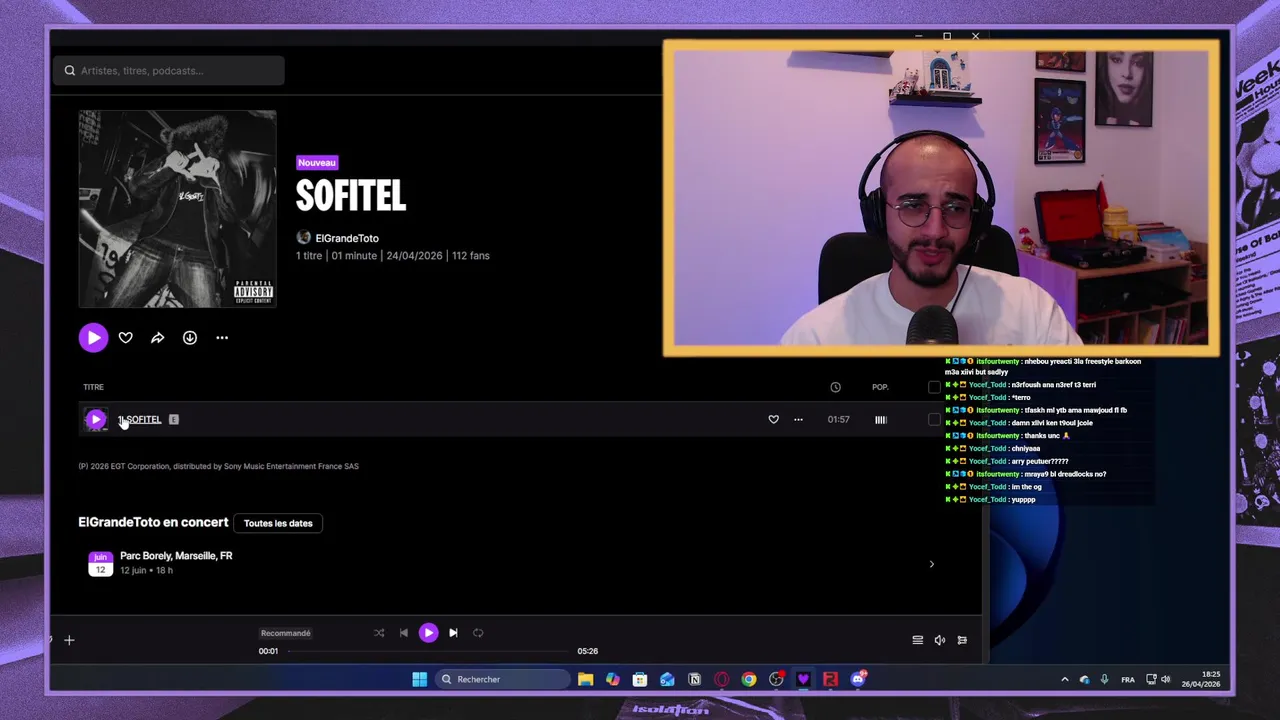Open OBS Studio from taskbar

(776, 680)
